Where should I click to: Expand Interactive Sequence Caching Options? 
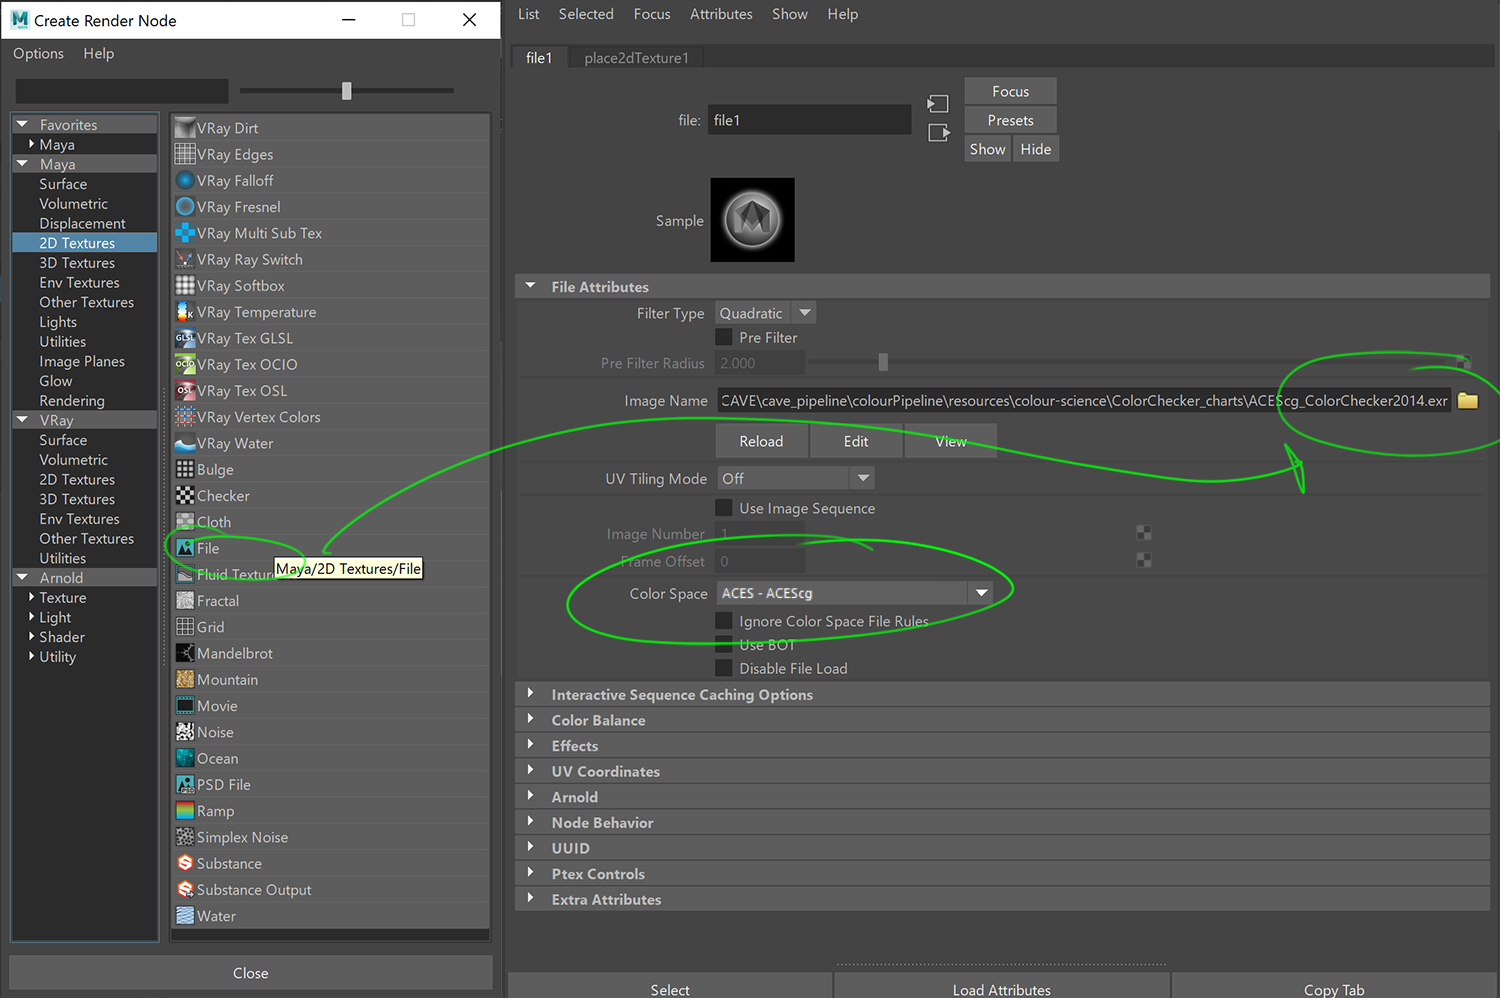(530, 694)
